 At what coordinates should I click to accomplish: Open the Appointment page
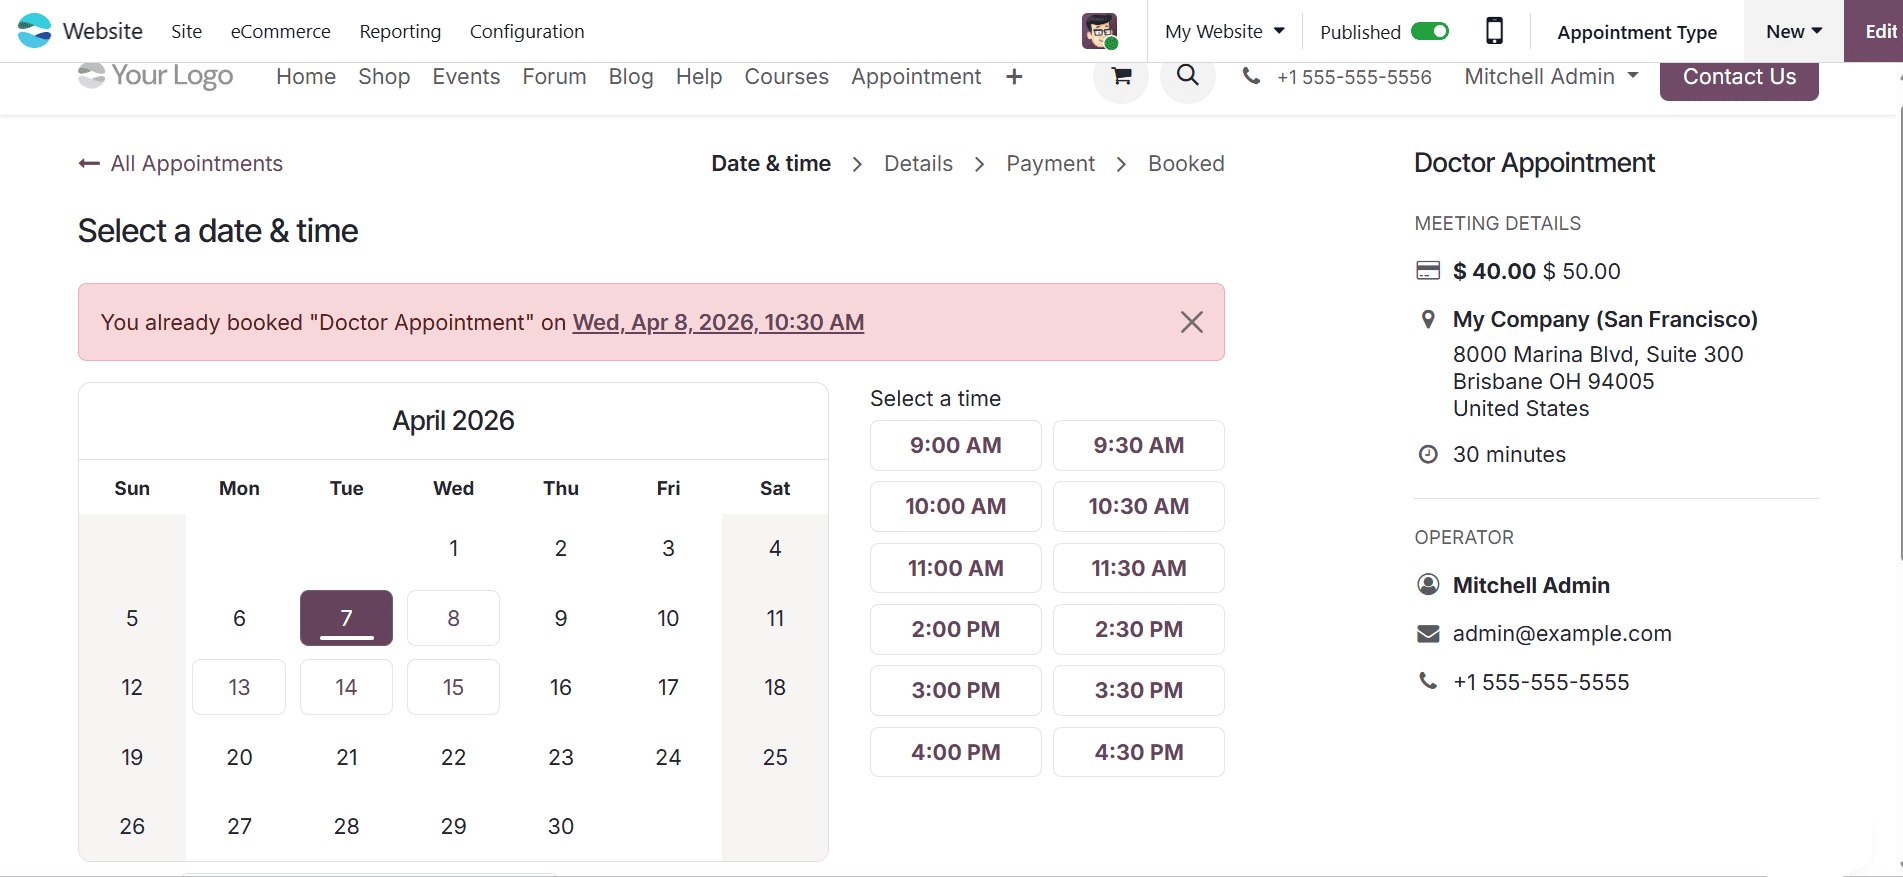pyautogui.click(x=916, y=77)
